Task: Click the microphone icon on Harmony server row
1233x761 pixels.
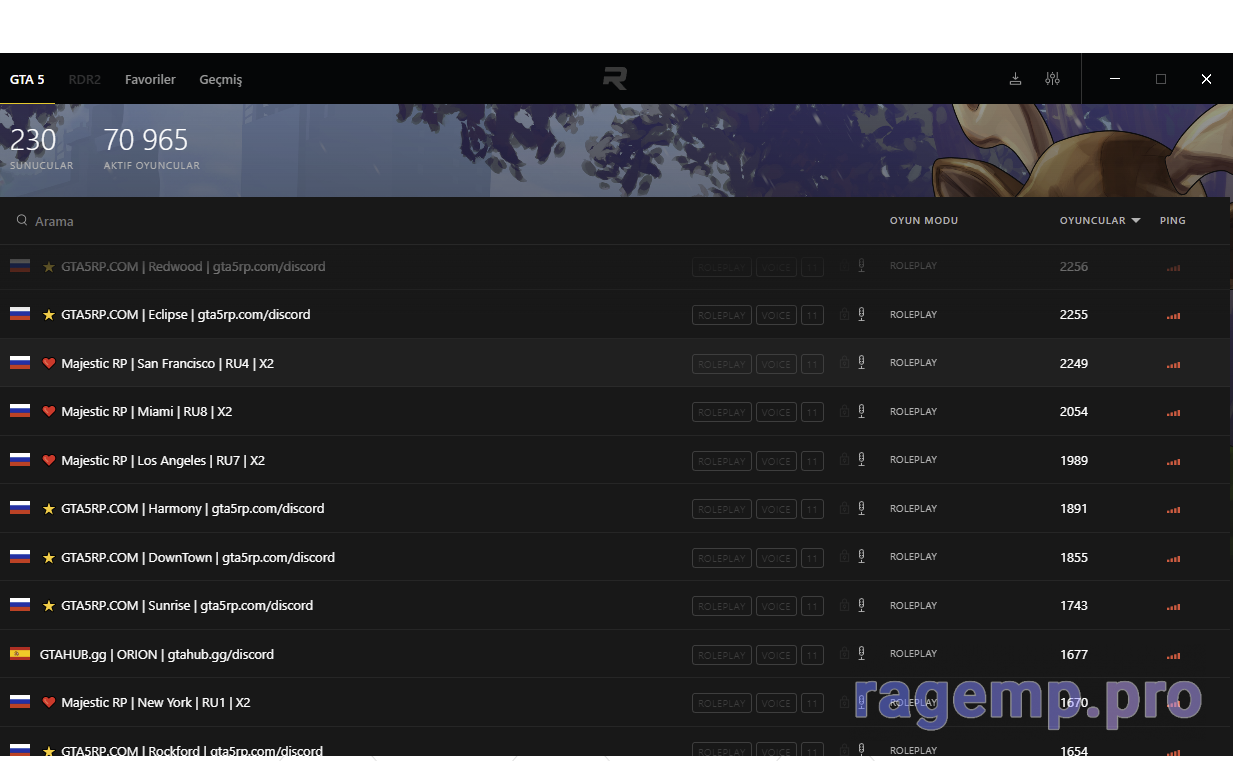Action: (x=861, y=508)
